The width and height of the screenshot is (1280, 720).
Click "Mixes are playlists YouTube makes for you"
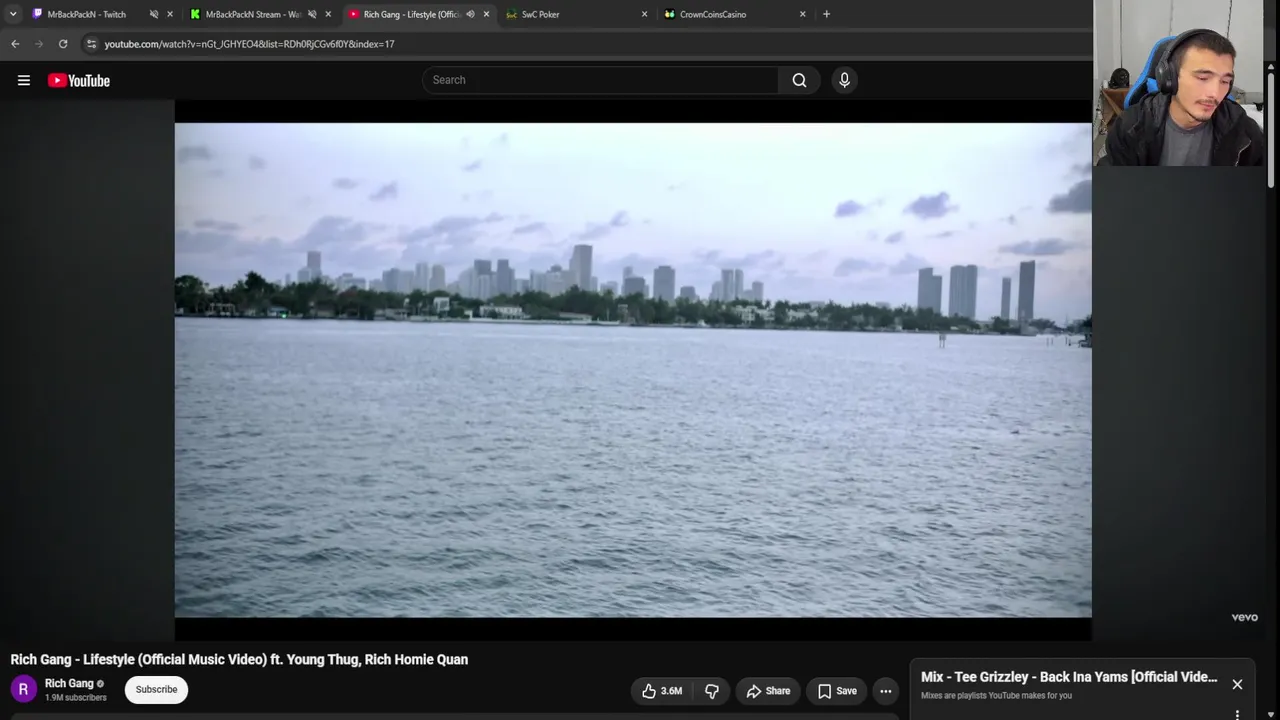(996, 696)
